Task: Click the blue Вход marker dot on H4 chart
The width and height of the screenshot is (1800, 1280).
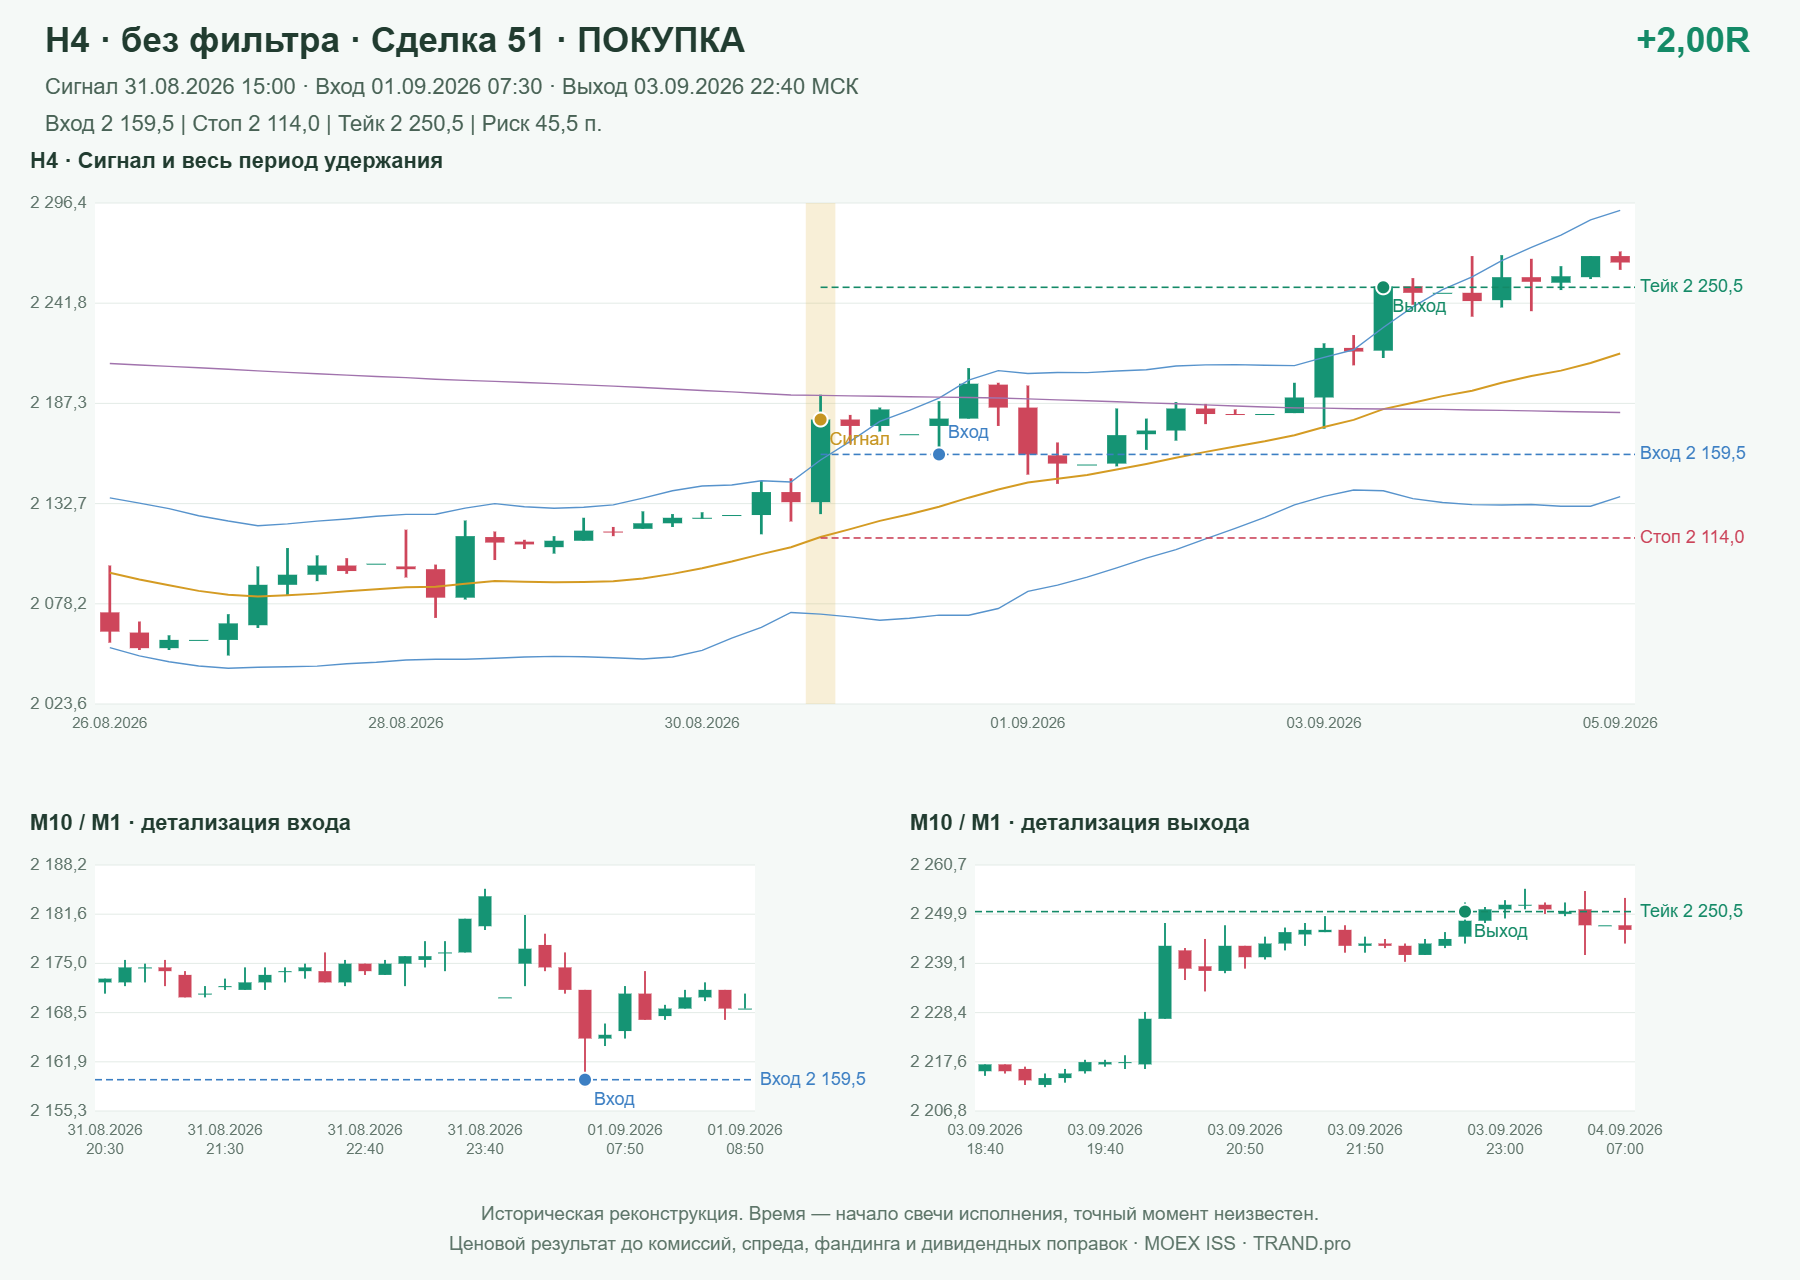Action: pyautogui.click(x=939, y=454)
